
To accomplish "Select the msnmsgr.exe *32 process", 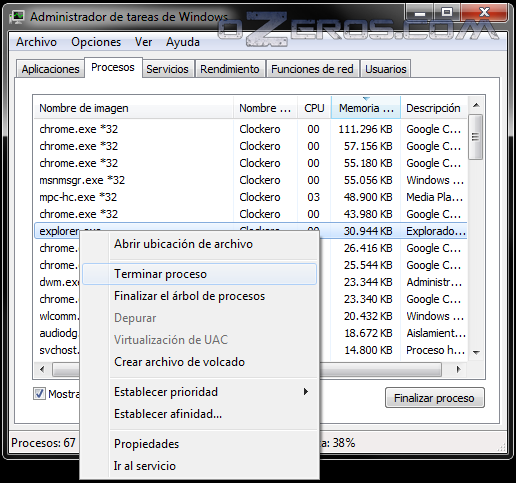I will 250,180.
